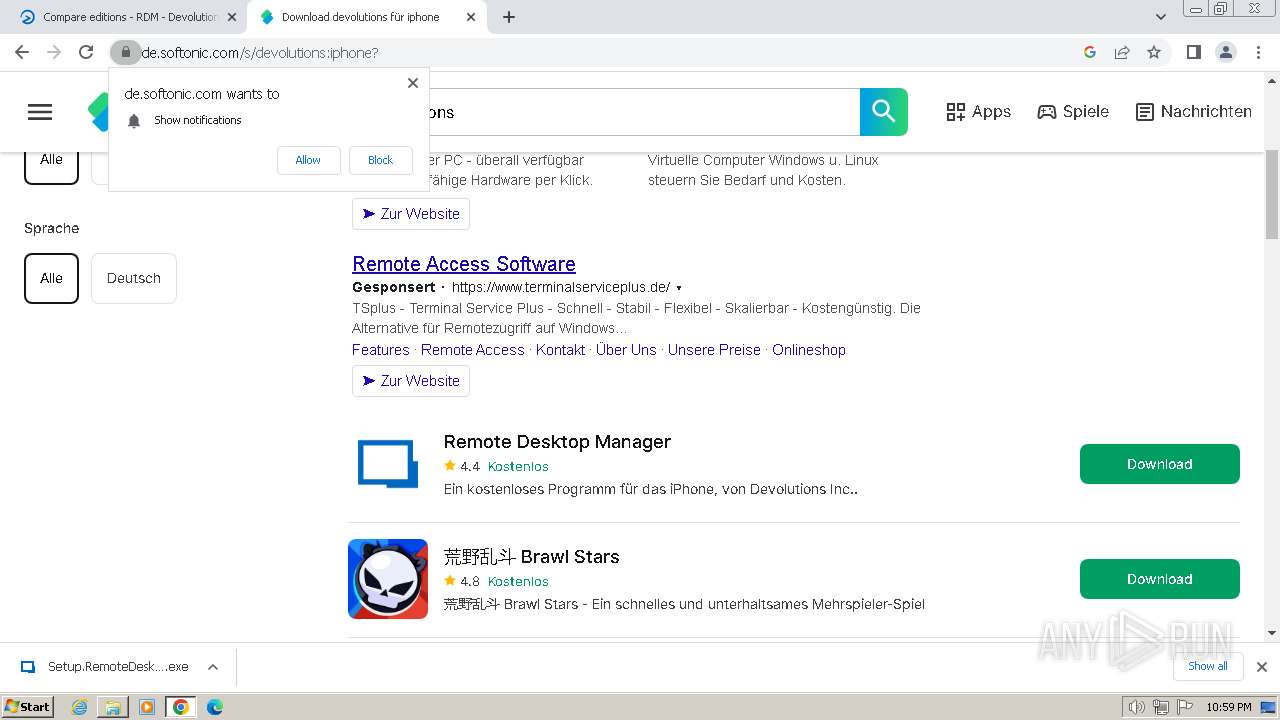The width and height of the screenshot is (1280, 720).
Task: Click Show all downloads button
Action: click(x=1208, y=667)
